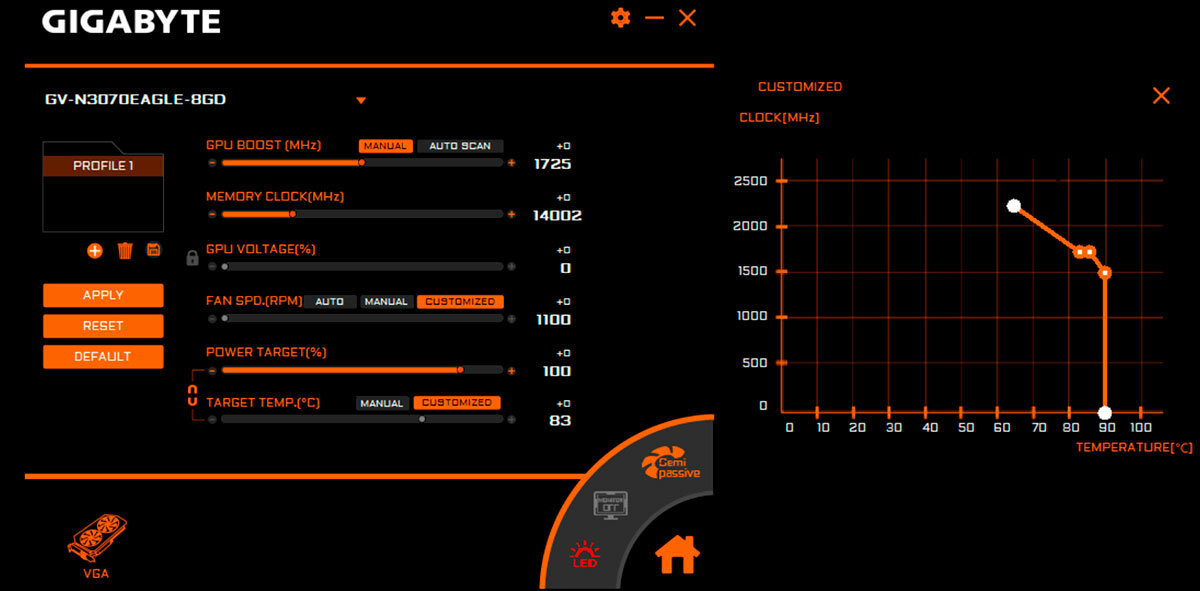The image size is (1200, 591).
Task: Click the GIGABYTE logo
Action: click(131, 21)
